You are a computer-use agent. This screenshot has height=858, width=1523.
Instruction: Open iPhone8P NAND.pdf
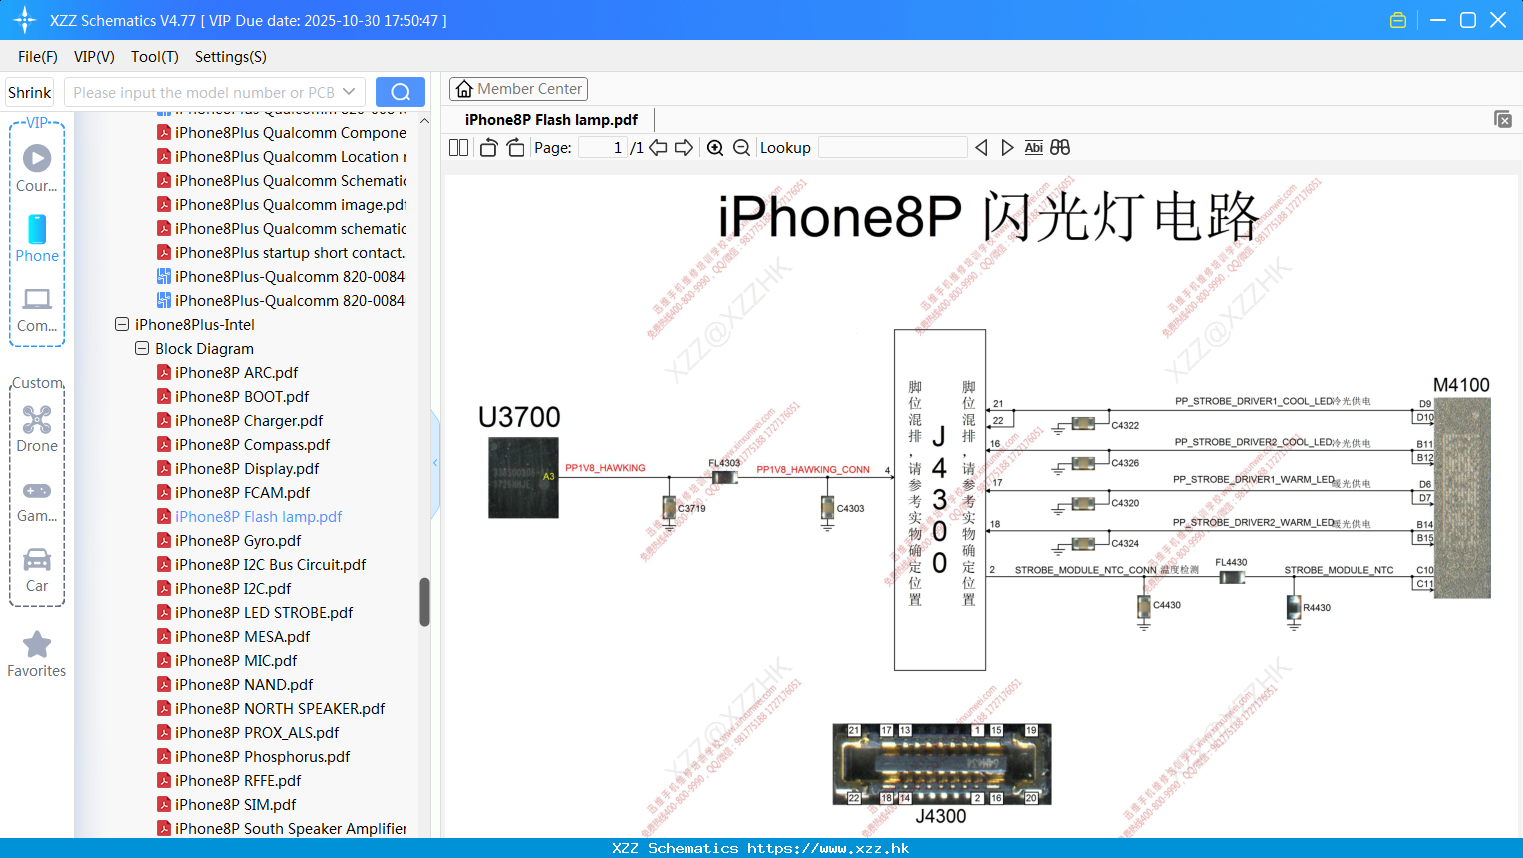[x=244, y=685]
